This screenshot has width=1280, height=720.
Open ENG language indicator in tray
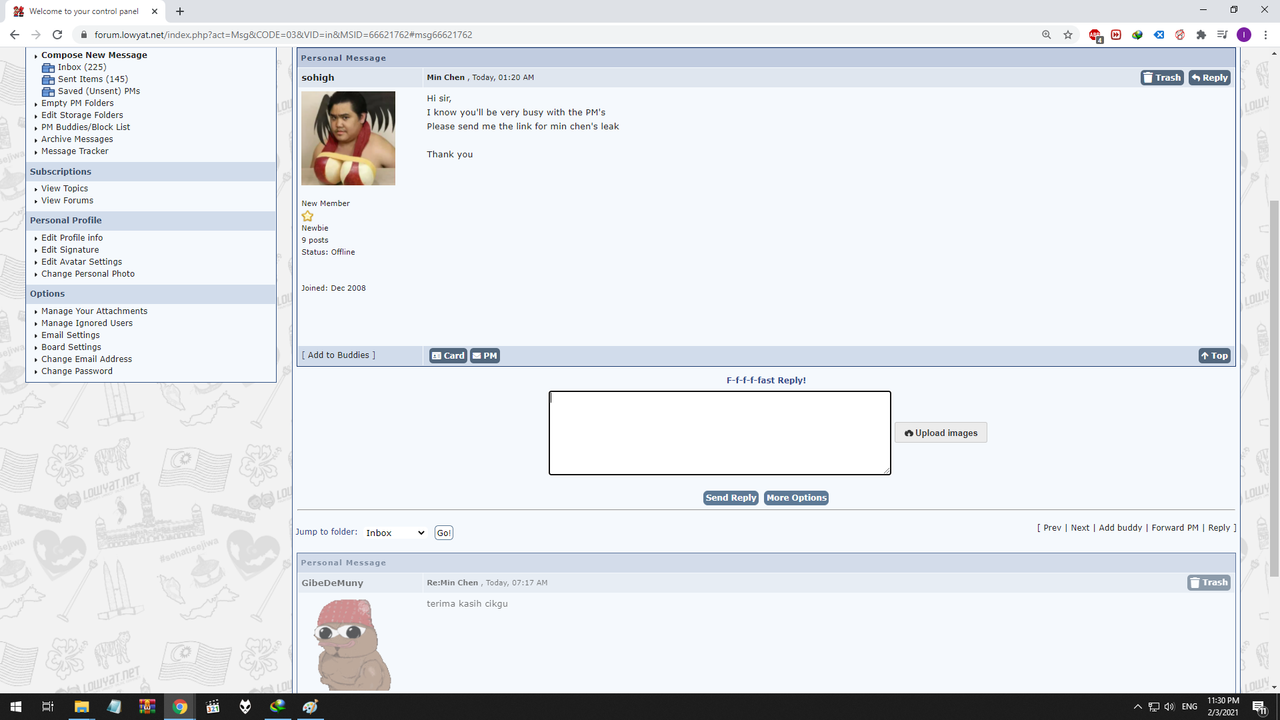1189,707
